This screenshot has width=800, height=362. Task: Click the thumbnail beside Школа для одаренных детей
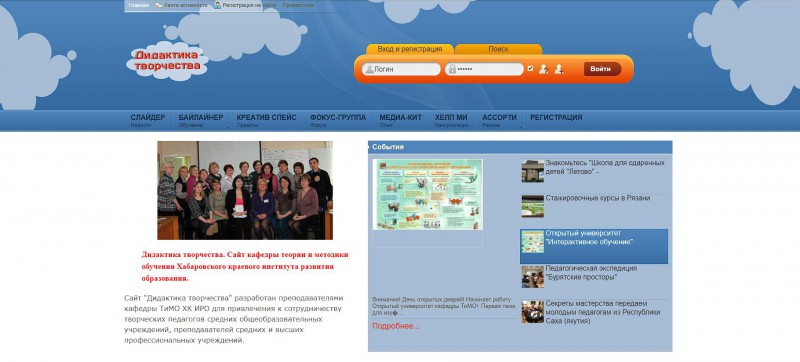(532, 171)
